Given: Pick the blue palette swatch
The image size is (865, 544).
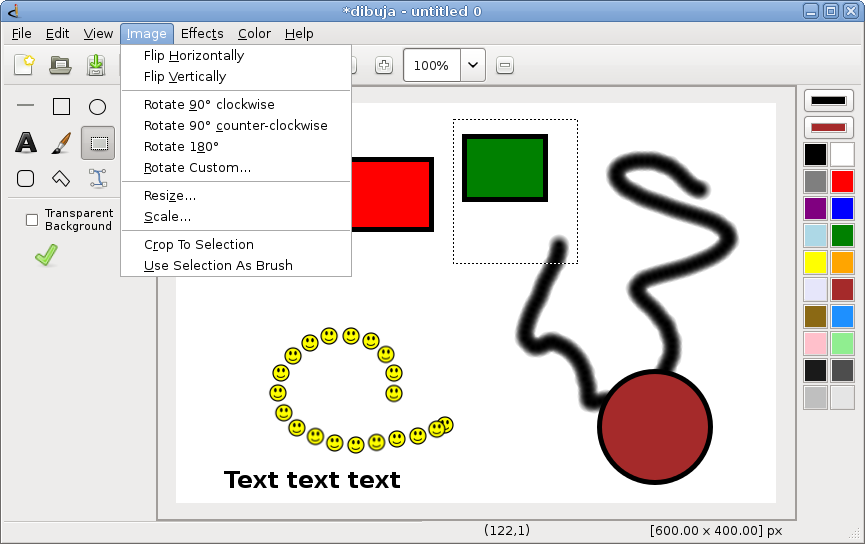Looking at the screenshot, I should click(x=842, y=209).
